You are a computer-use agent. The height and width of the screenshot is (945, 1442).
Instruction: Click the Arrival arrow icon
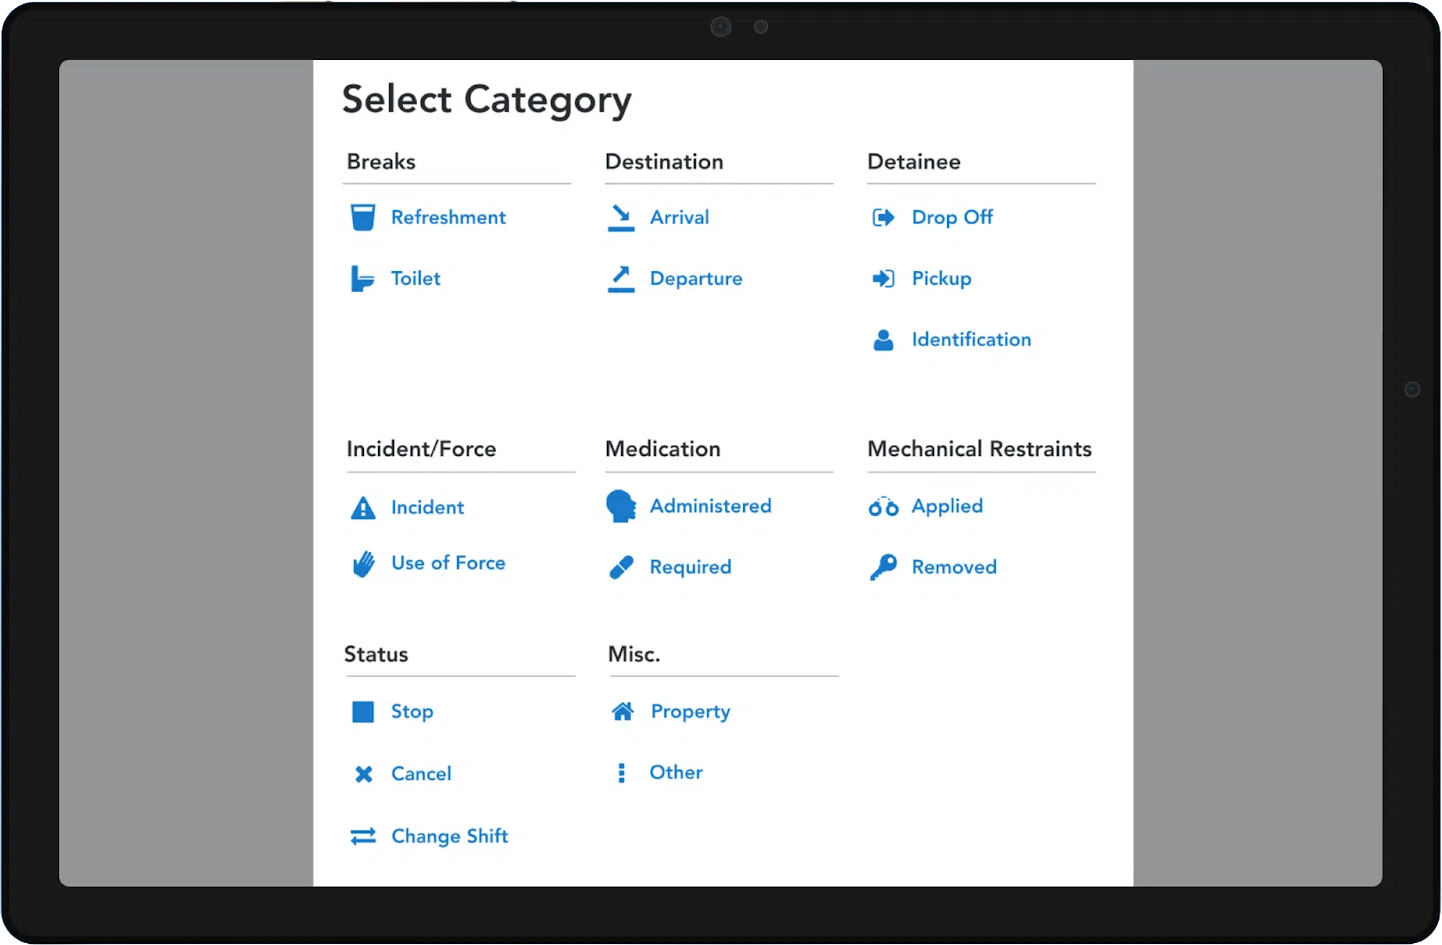click(x=621, y=218)
